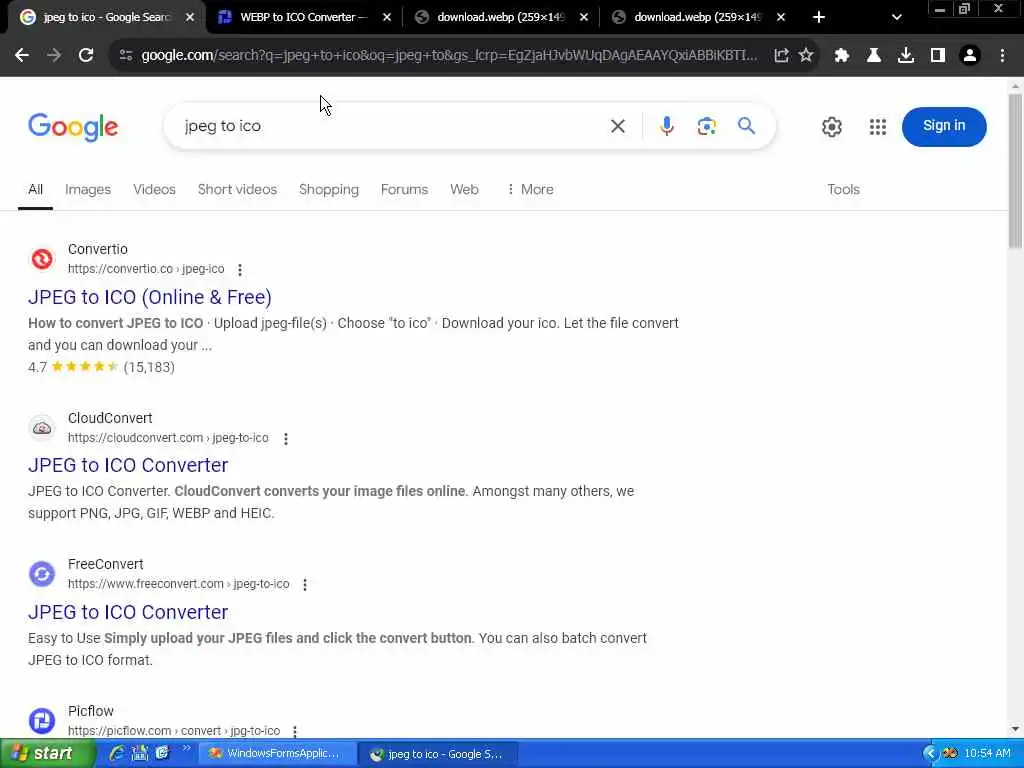This screenshot has height=768, width=1024.
Task: Expand the More search filters
Action: [x=530, y=189]
